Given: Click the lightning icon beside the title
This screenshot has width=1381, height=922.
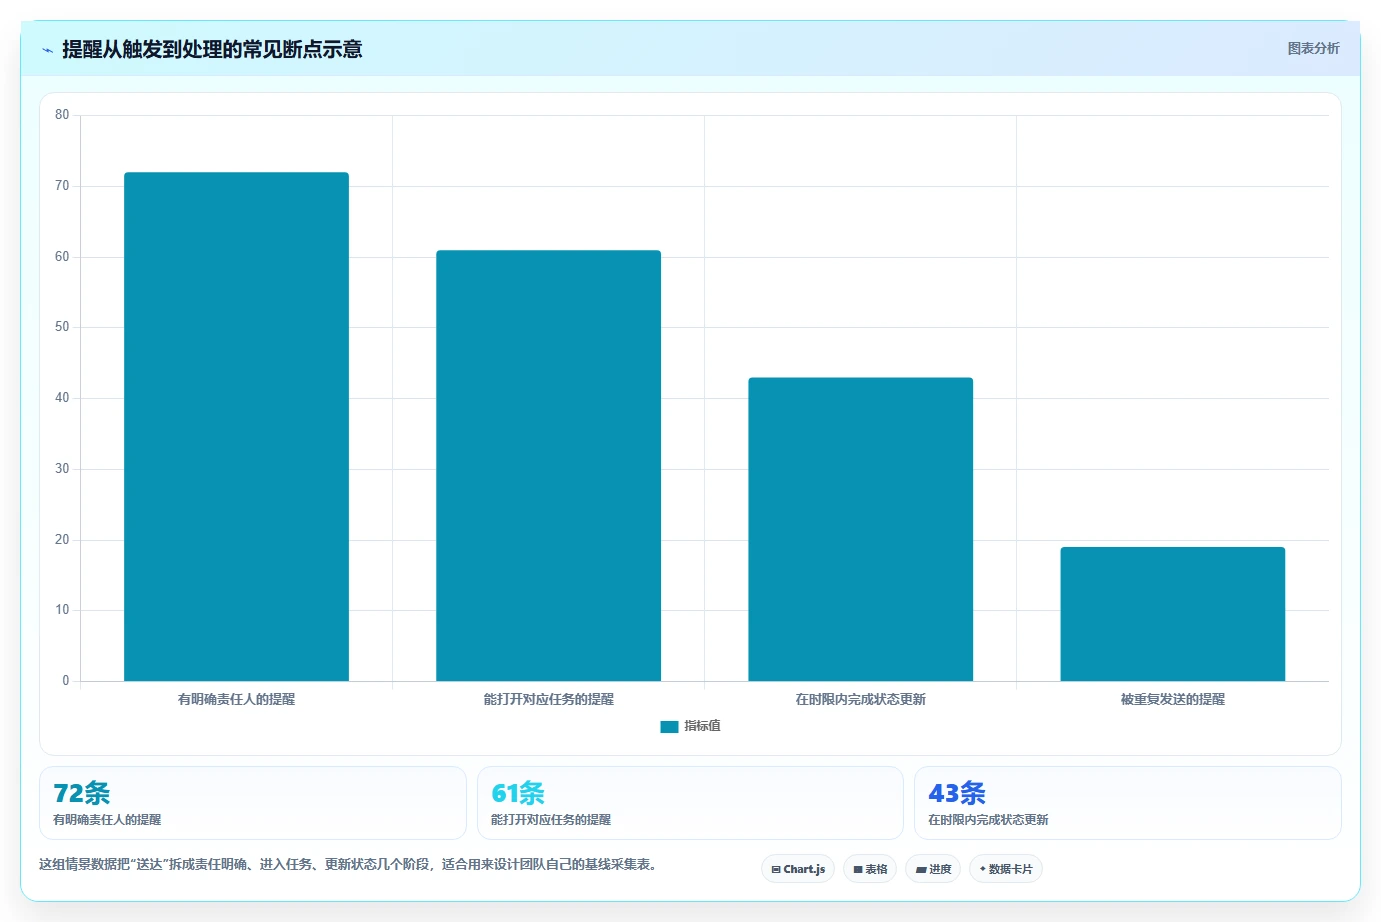Looking at the screenshot, I should [x=47, y=49].
